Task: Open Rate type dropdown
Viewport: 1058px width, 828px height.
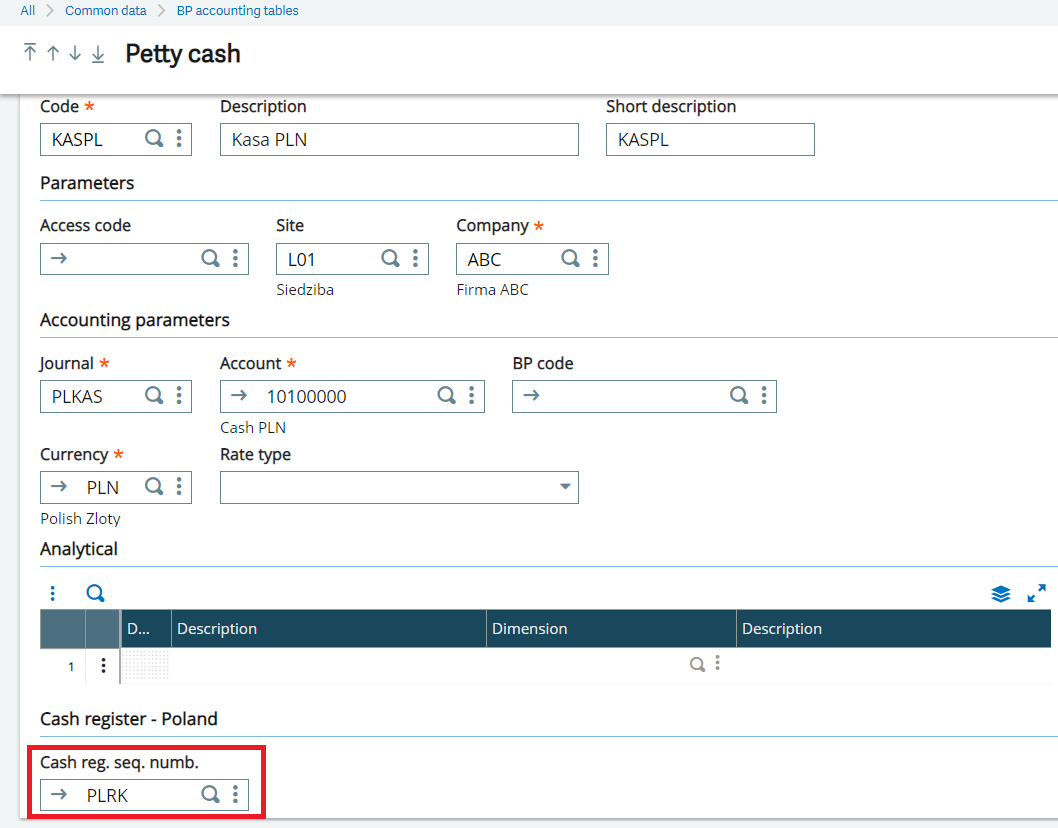Action: coord(565,487)
